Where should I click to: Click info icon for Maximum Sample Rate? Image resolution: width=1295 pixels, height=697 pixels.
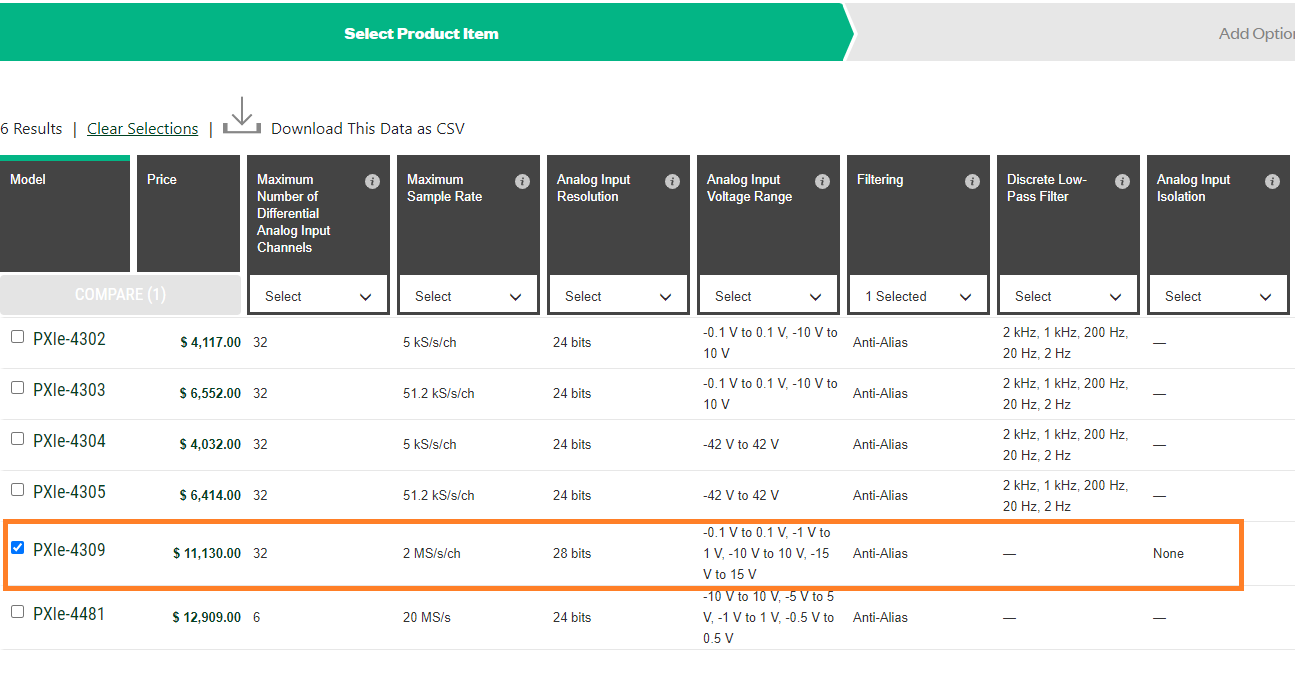tap(522, 181)
